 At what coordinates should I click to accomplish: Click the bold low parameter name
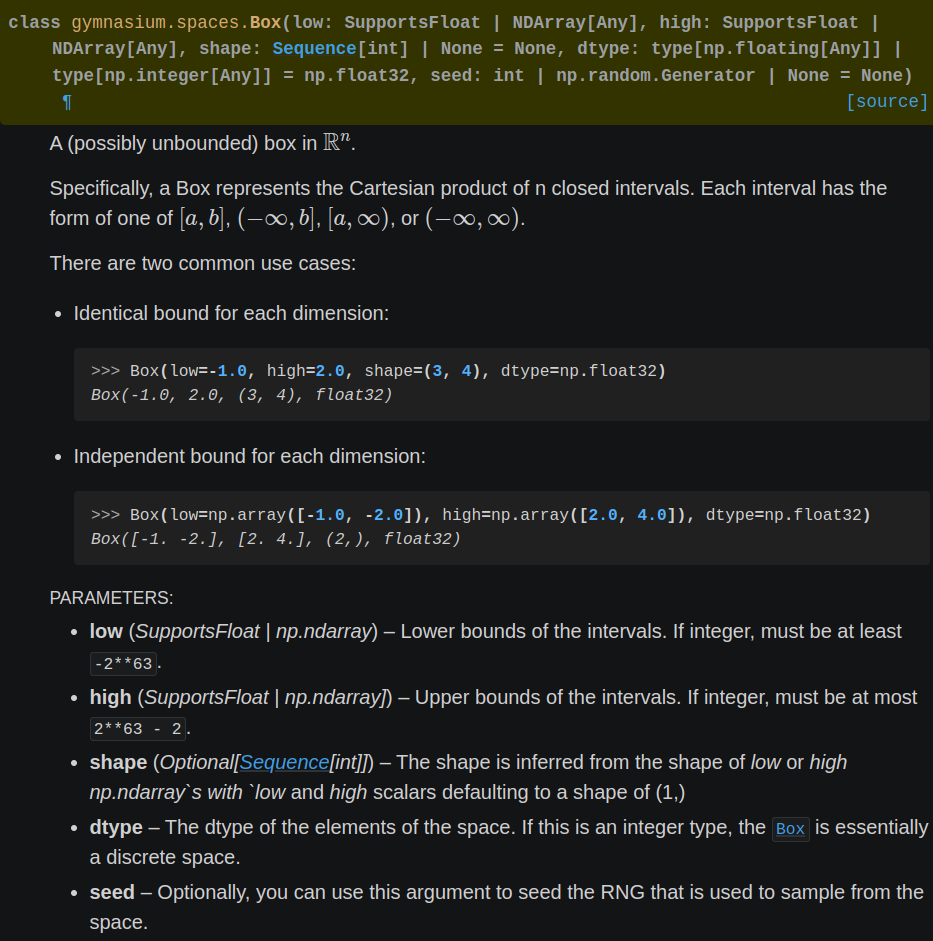tap(106, 631)
